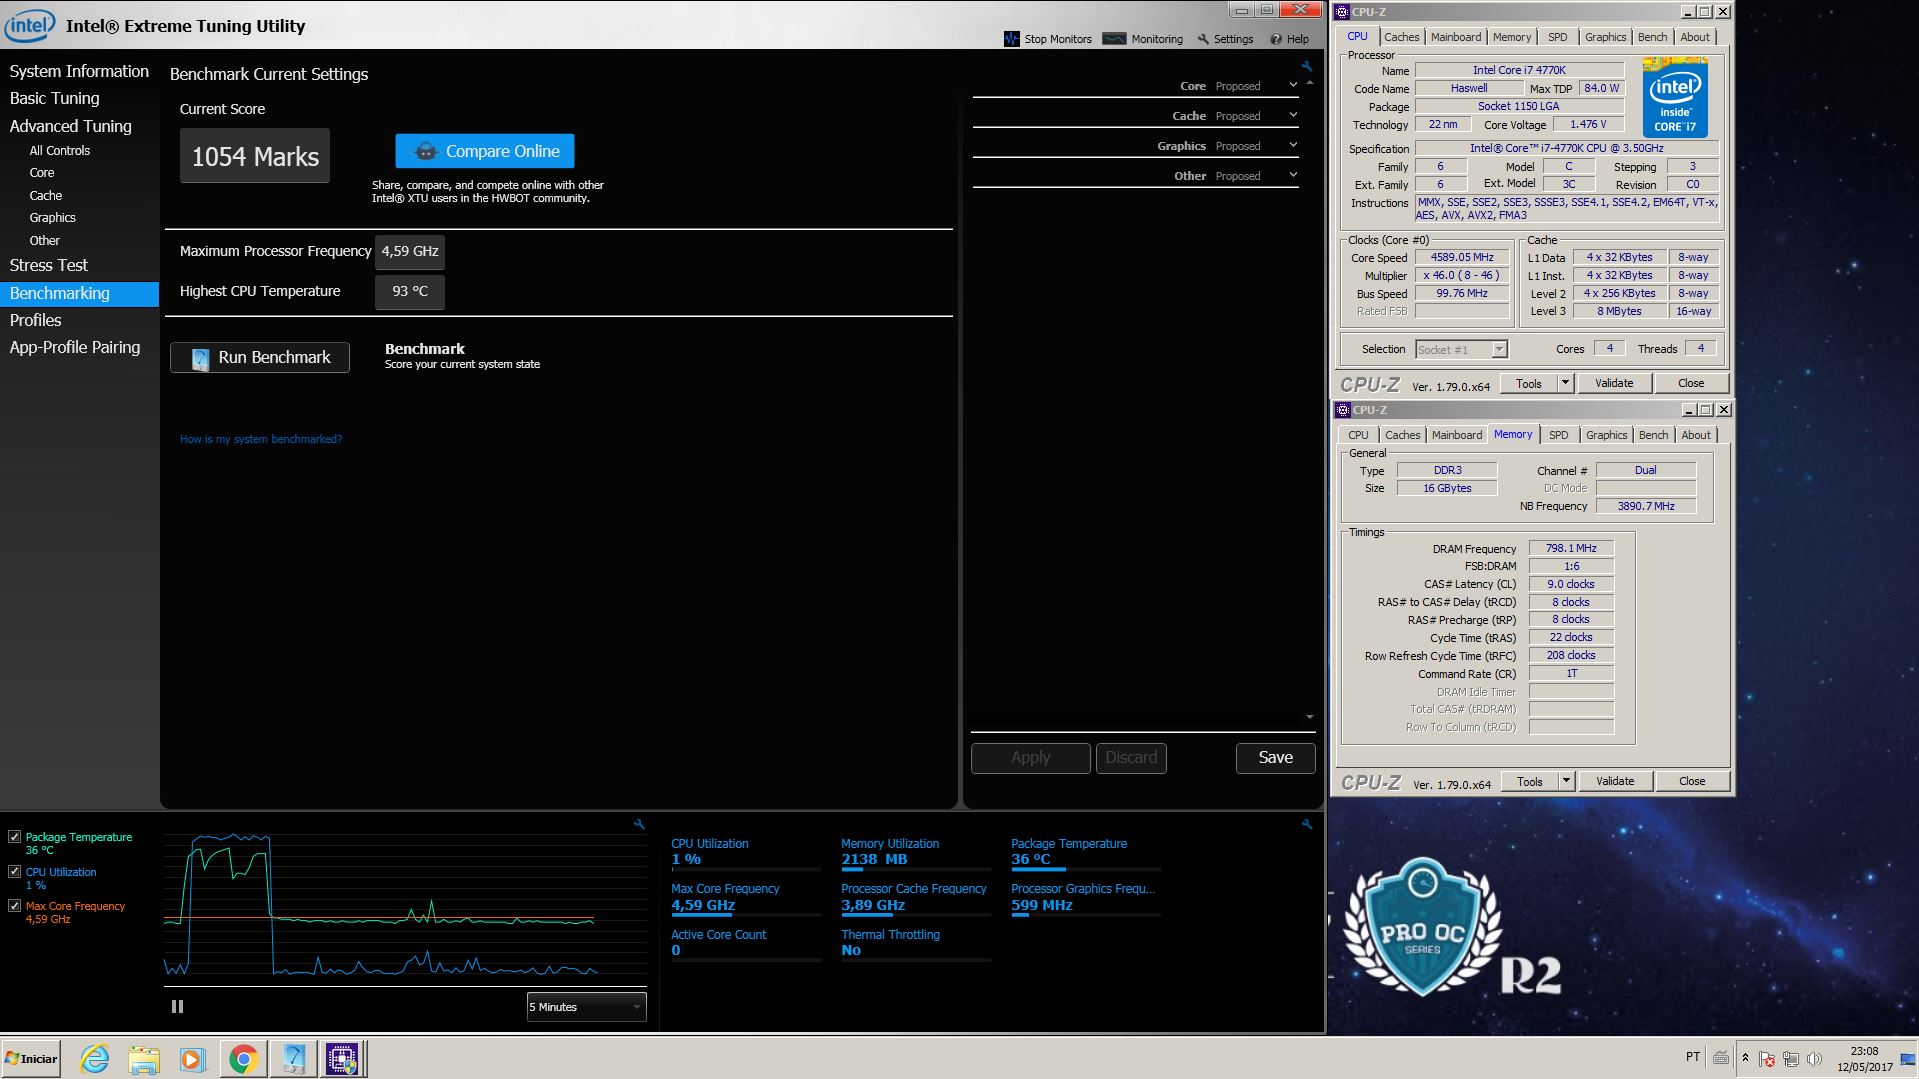Click wrench icon on the monitoring graph

click(x=639, y=825)
